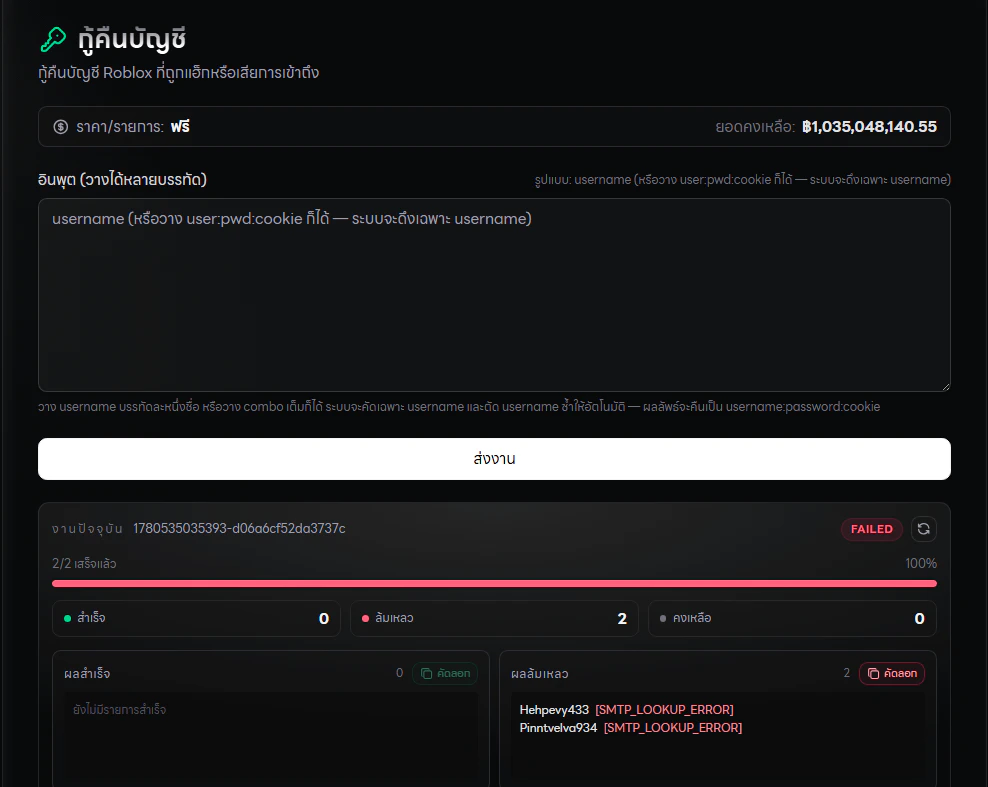Focus the username input textarea
Screen dimensions: 988x787
494,295
